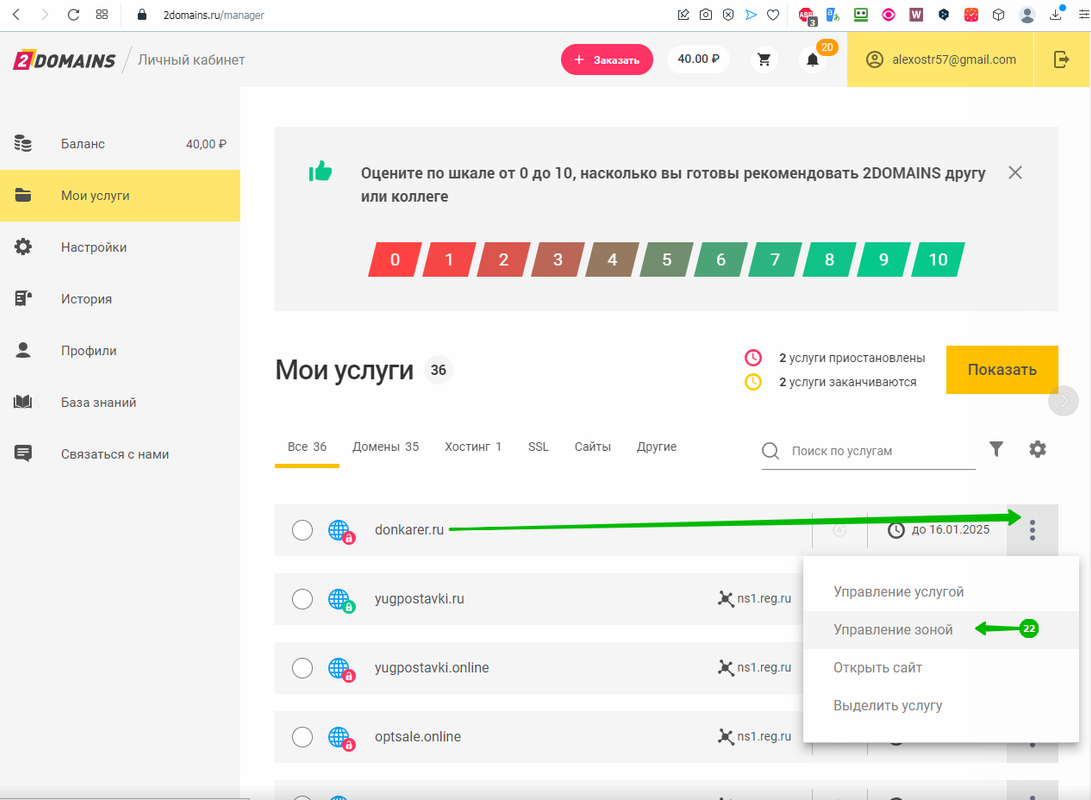The image size is (1091, 800).
Task: Open Мои услуги in the sidebar
Action: pyautogui.click(x=120, y=195)
